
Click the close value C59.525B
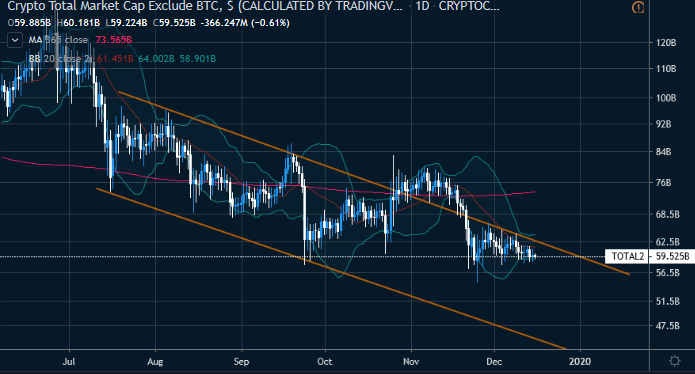click(174, 23)
